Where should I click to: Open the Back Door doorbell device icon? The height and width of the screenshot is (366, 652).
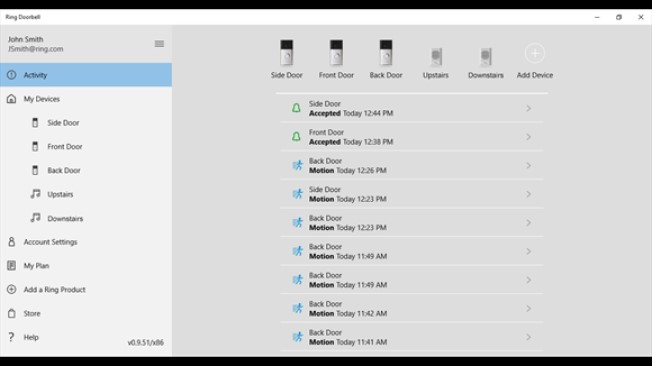(x=385, y=53)
